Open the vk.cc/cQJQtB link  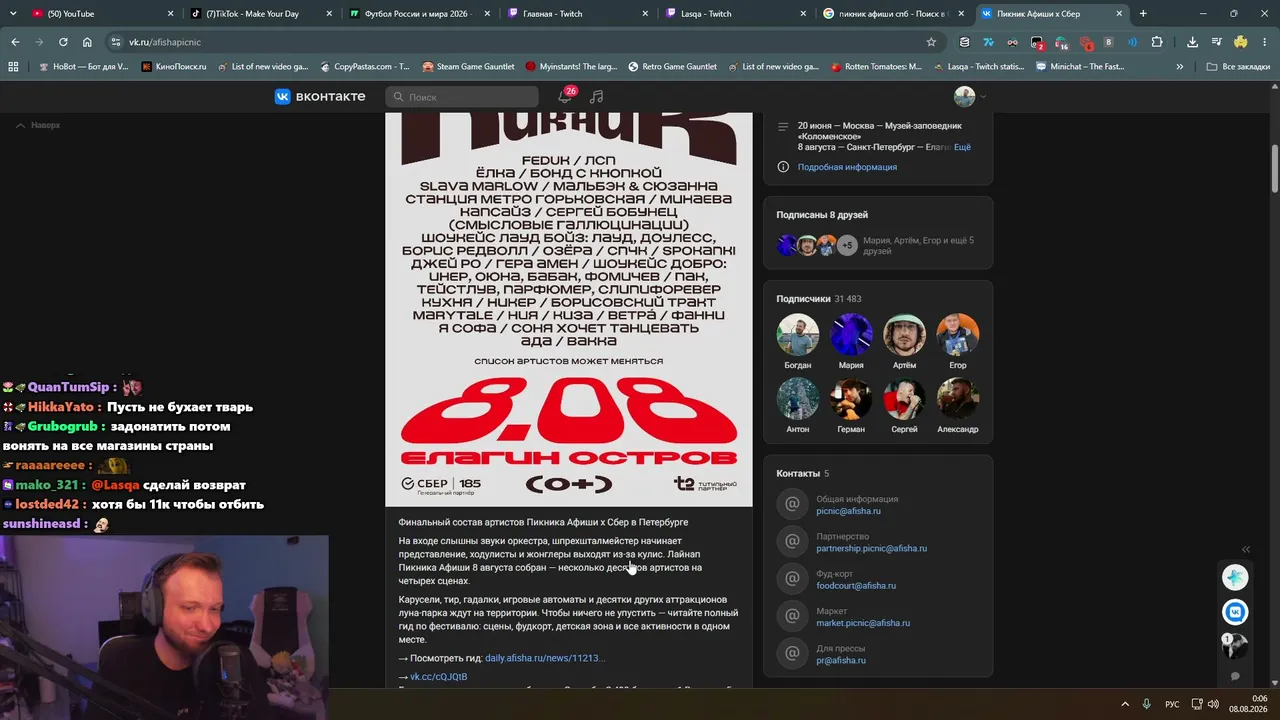point(438,677)
